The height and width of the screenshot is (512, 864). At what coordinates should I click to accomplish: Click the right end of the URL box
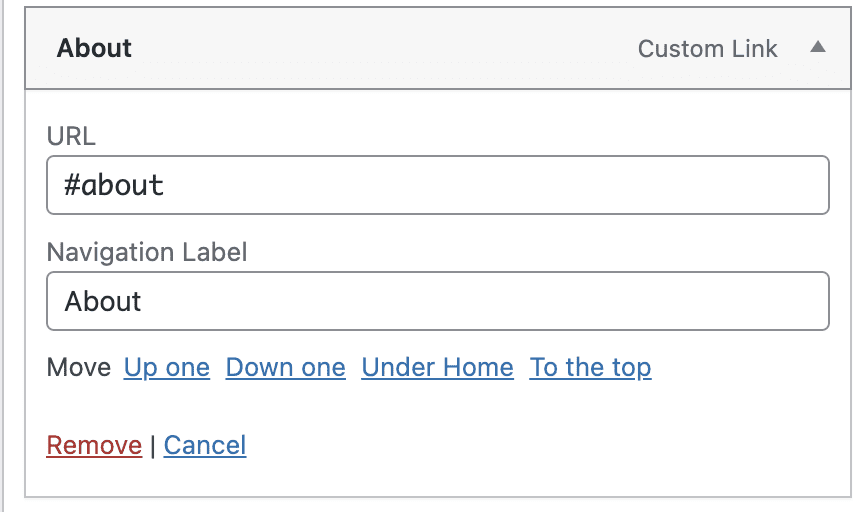click(x=800, y=185)
